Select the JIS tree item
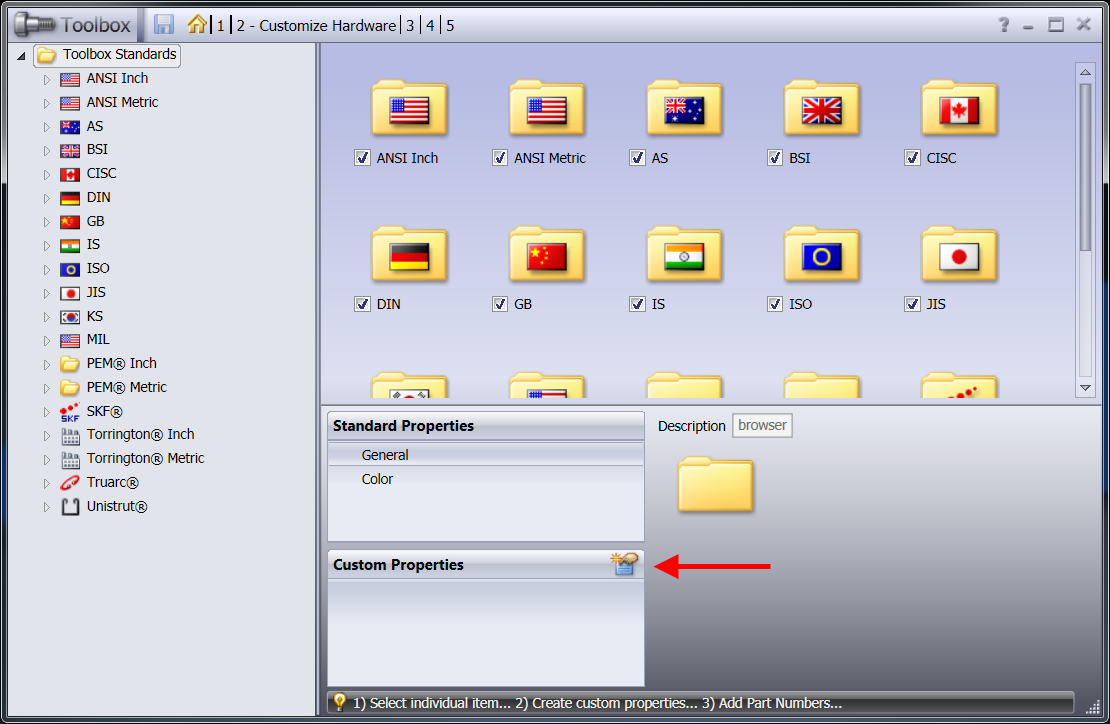The height and width of the screenshot is (724, 1110). pos(96,292)
